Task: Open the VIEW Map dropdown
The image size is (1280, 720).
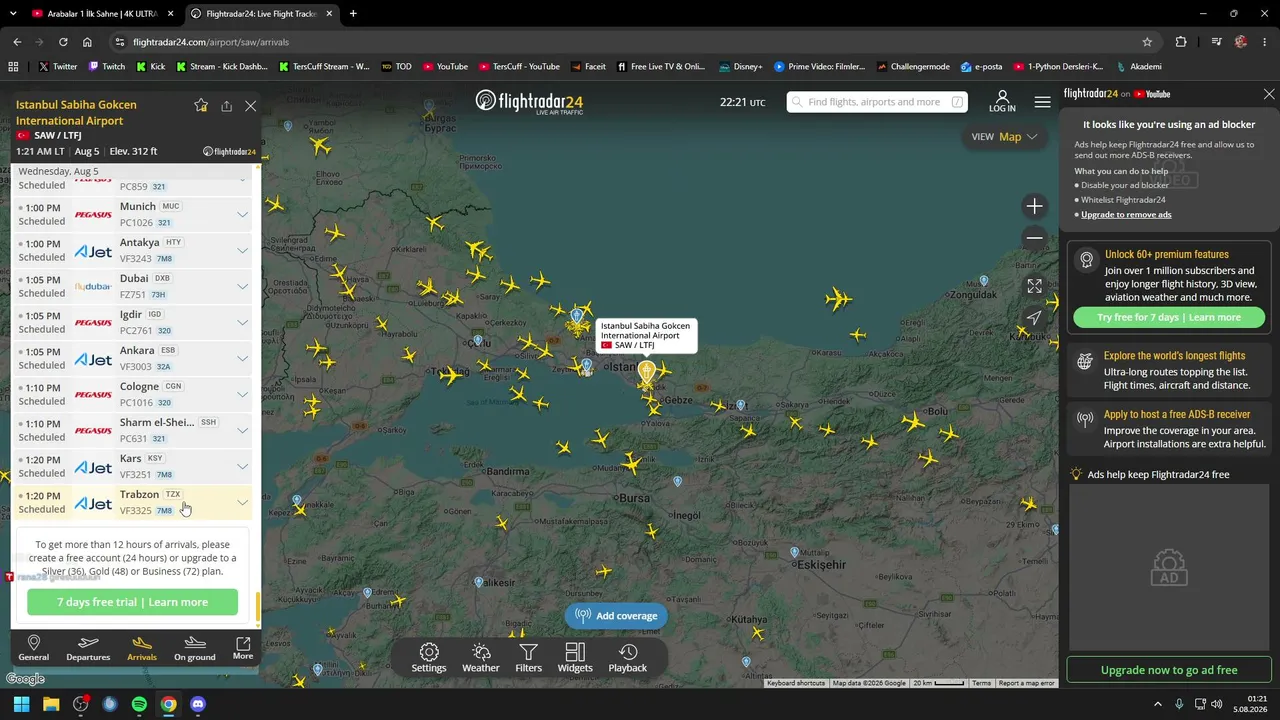Action: 1005,137
